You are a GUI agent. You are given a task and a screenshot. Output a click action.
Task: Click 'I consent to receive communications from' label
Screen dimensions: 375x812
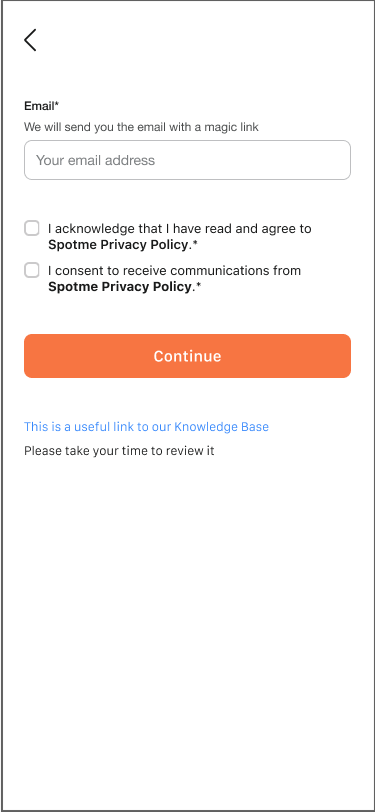point(175,270)
